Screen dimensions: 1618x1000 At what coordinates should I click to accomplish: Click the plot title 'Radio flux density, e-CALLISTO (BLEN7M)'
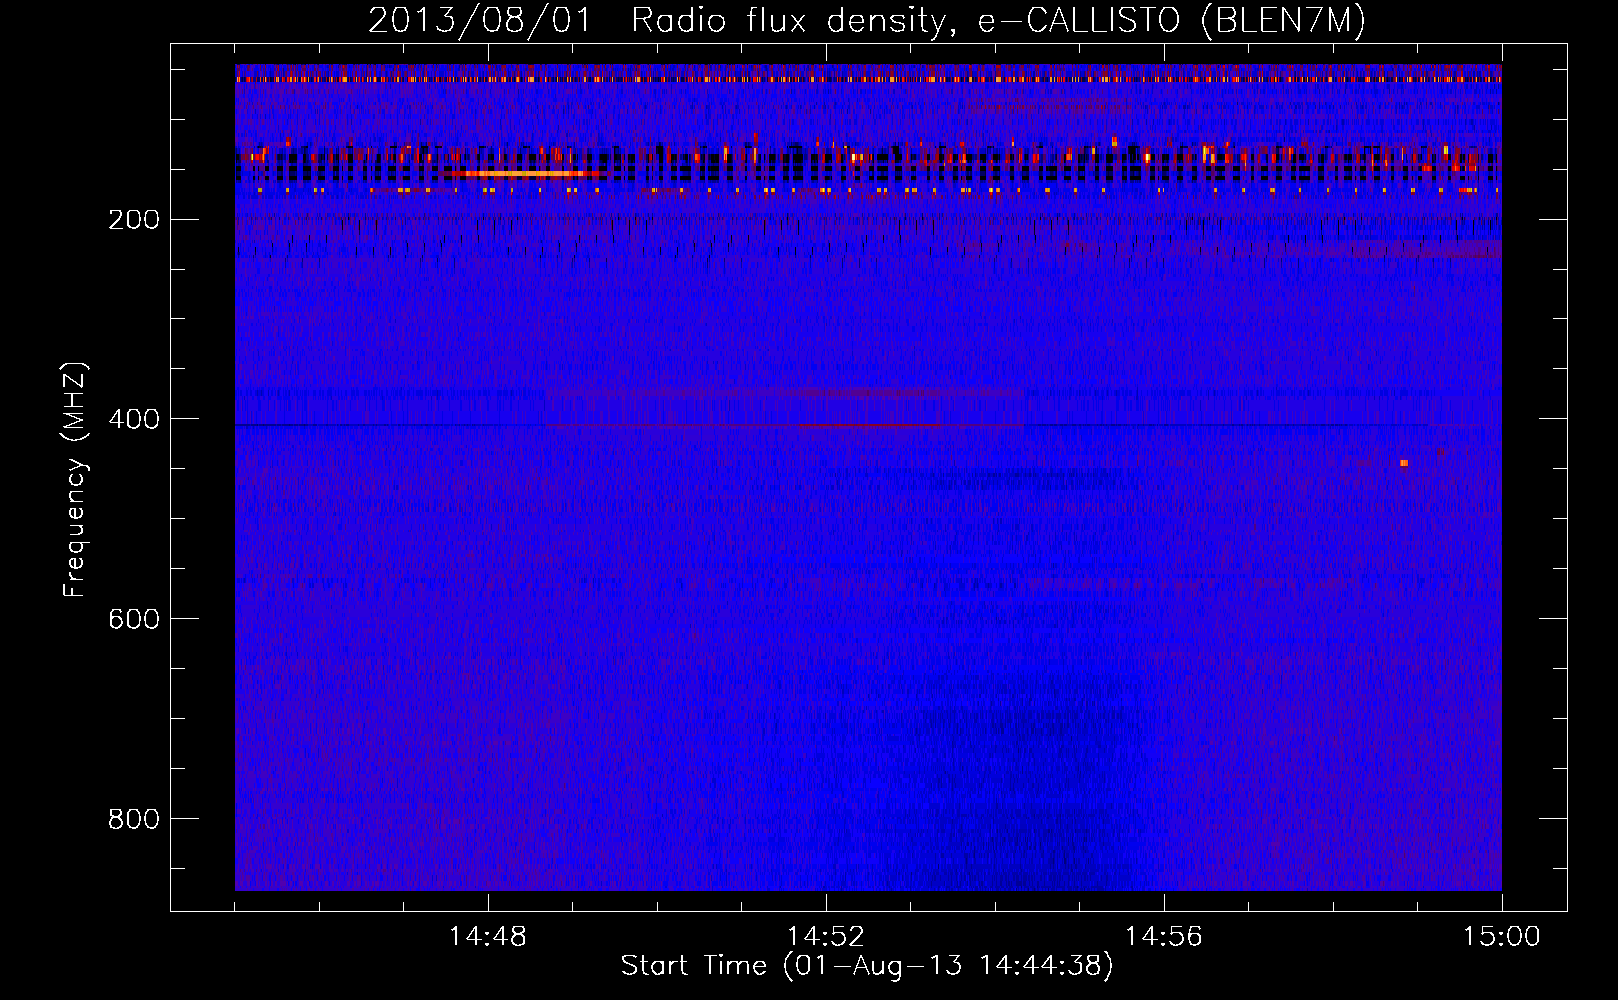click(998, 21)
